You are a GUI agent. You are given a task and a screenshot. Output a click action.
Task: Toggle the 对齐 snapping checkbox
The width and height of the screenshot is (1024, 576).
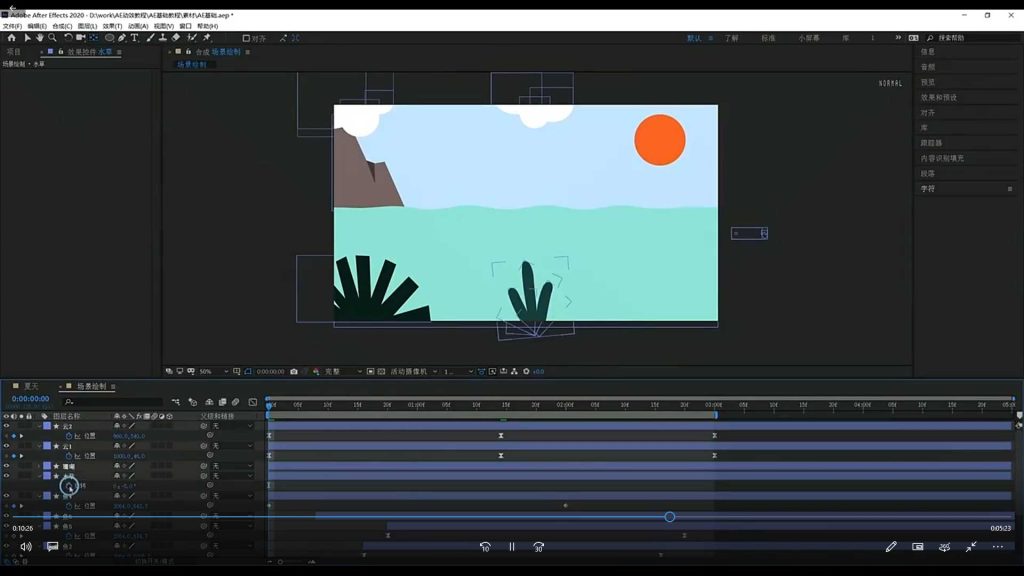coord(247,38)
